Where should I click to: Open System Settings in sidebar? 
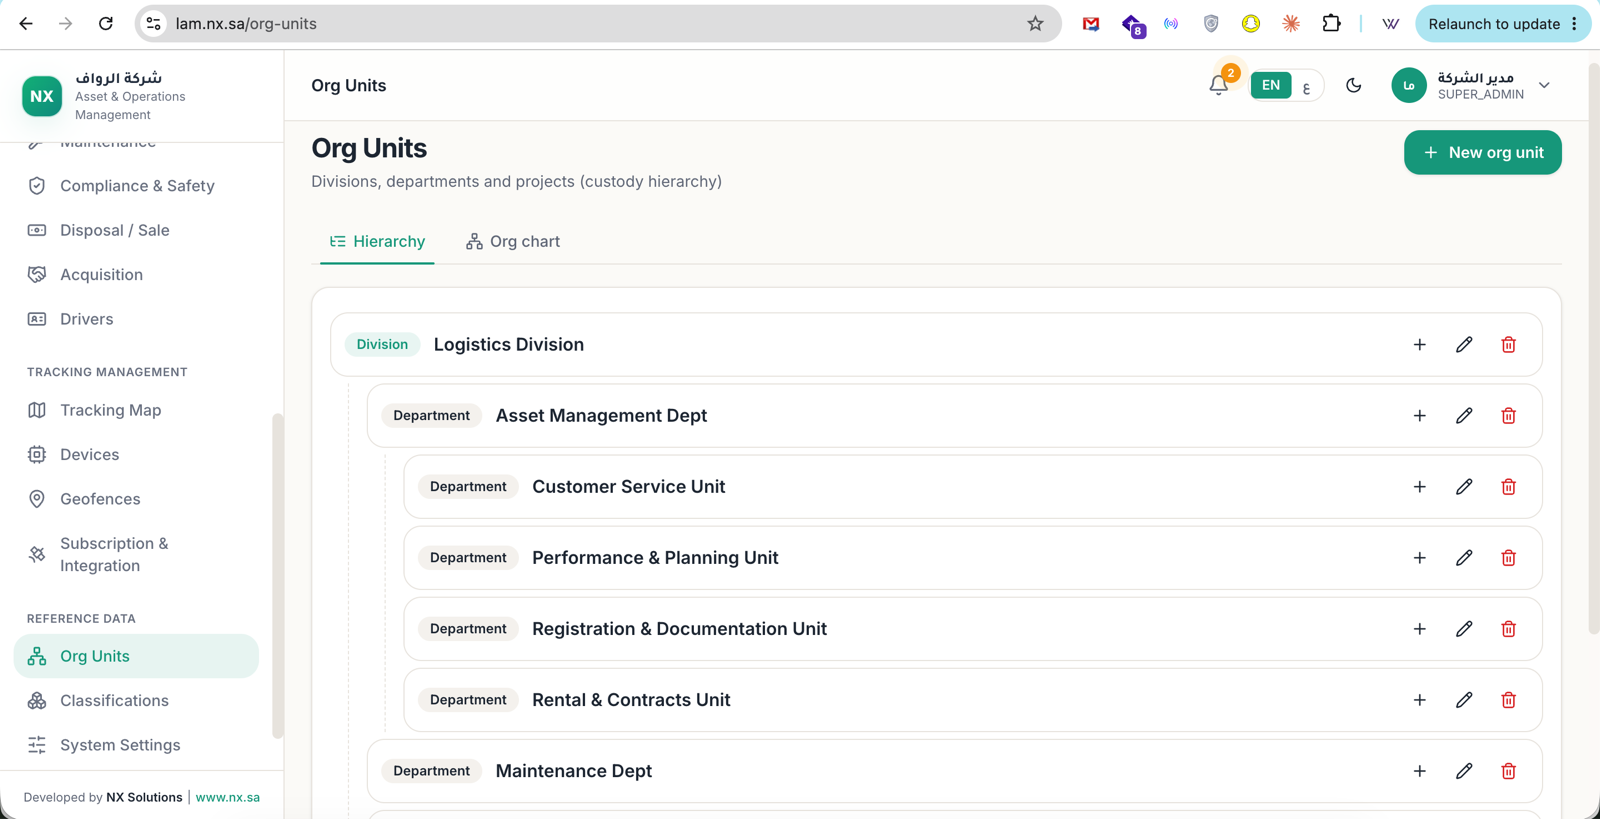[136, 745]
